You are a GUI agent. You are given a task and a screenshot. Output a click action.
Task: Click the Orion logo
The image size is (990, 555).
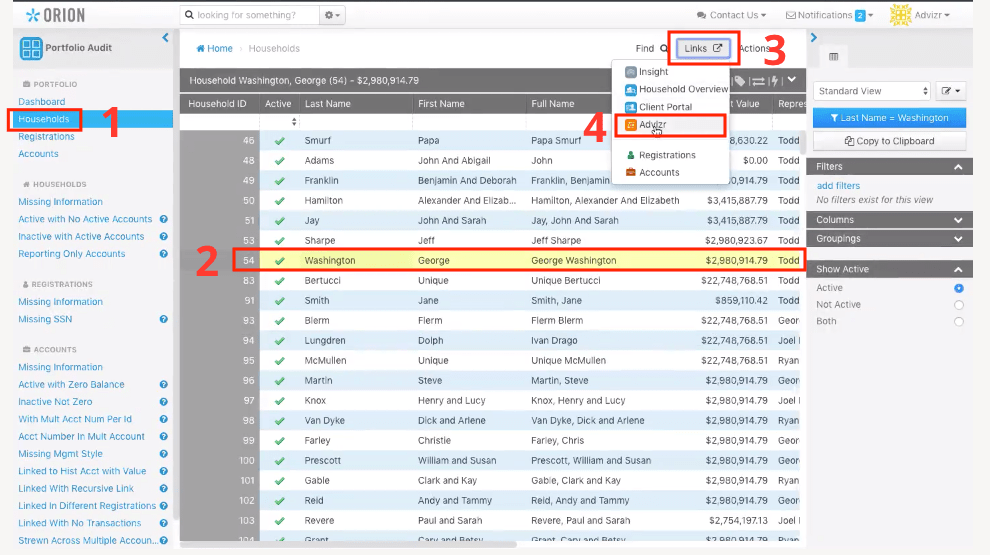(55, 15)
